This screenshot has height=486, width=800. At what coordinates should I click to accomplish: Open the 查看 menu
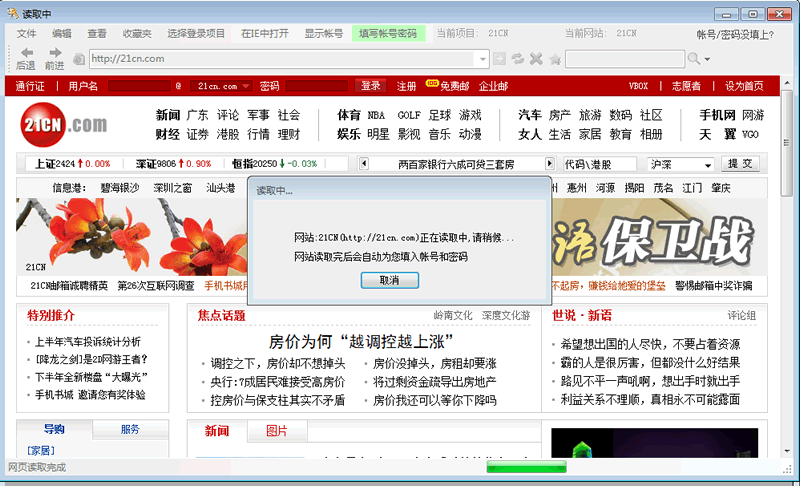[x=97, y=34]
